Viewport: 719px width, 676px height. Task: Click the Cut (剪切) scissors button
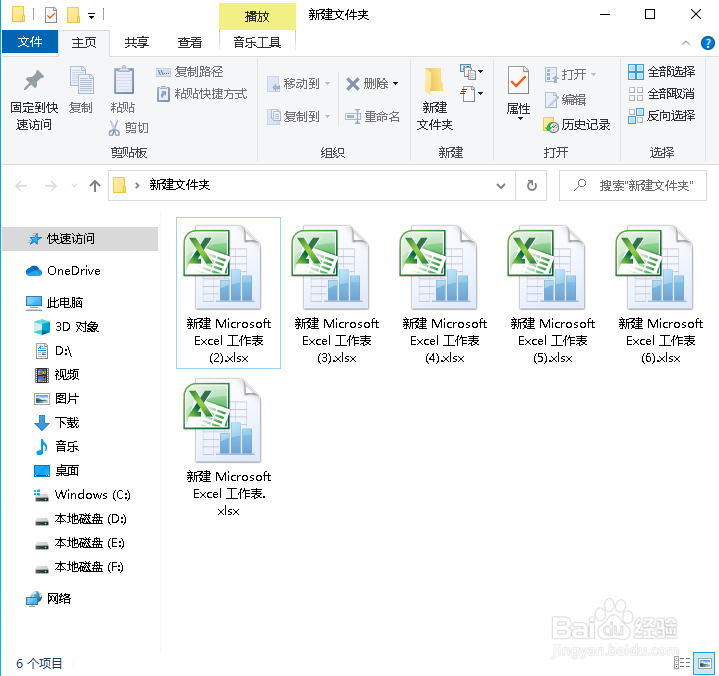128,128
